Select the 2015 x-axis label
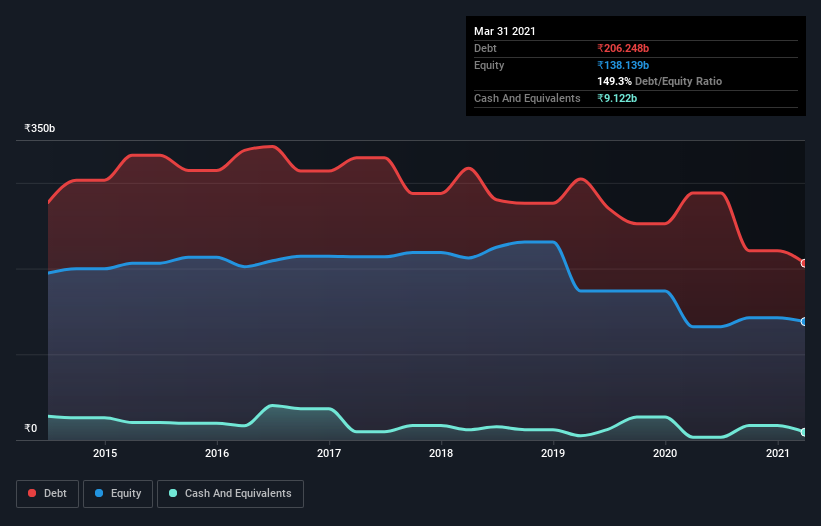The image size is (821, 526). click(x=105, y=453)
